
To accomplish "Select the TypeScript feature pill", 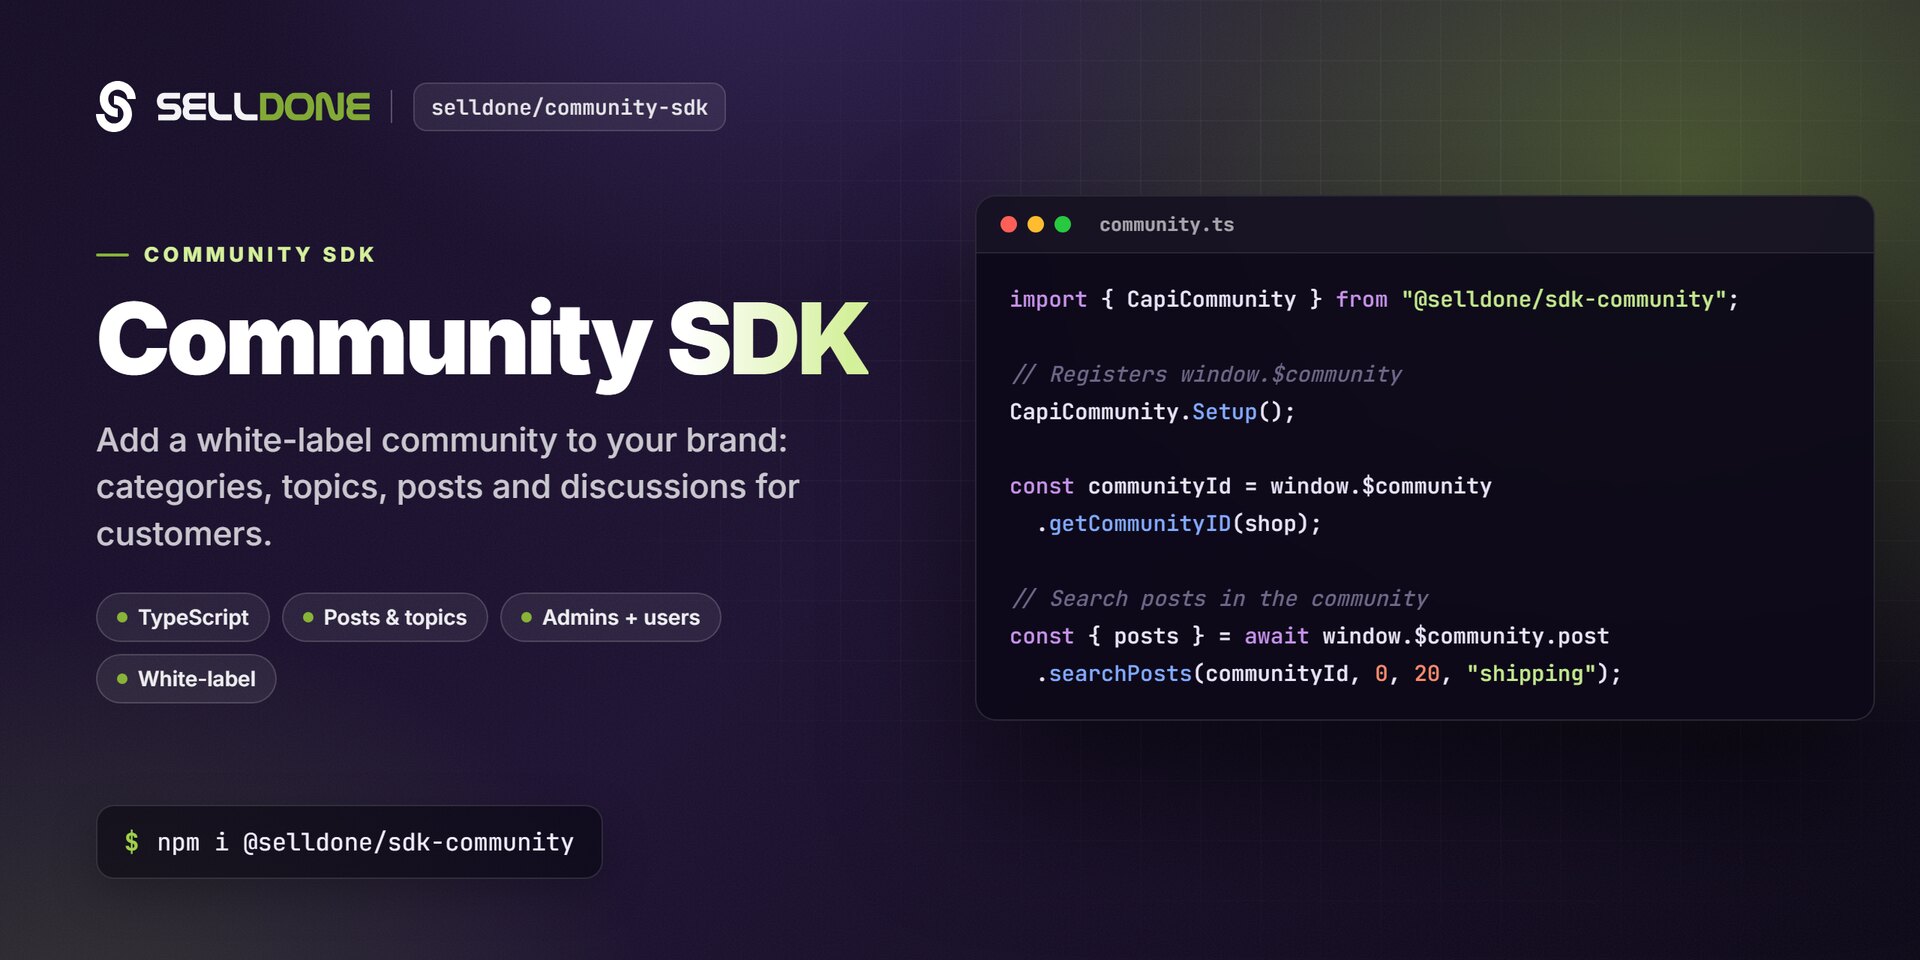I will pos(183,617).
